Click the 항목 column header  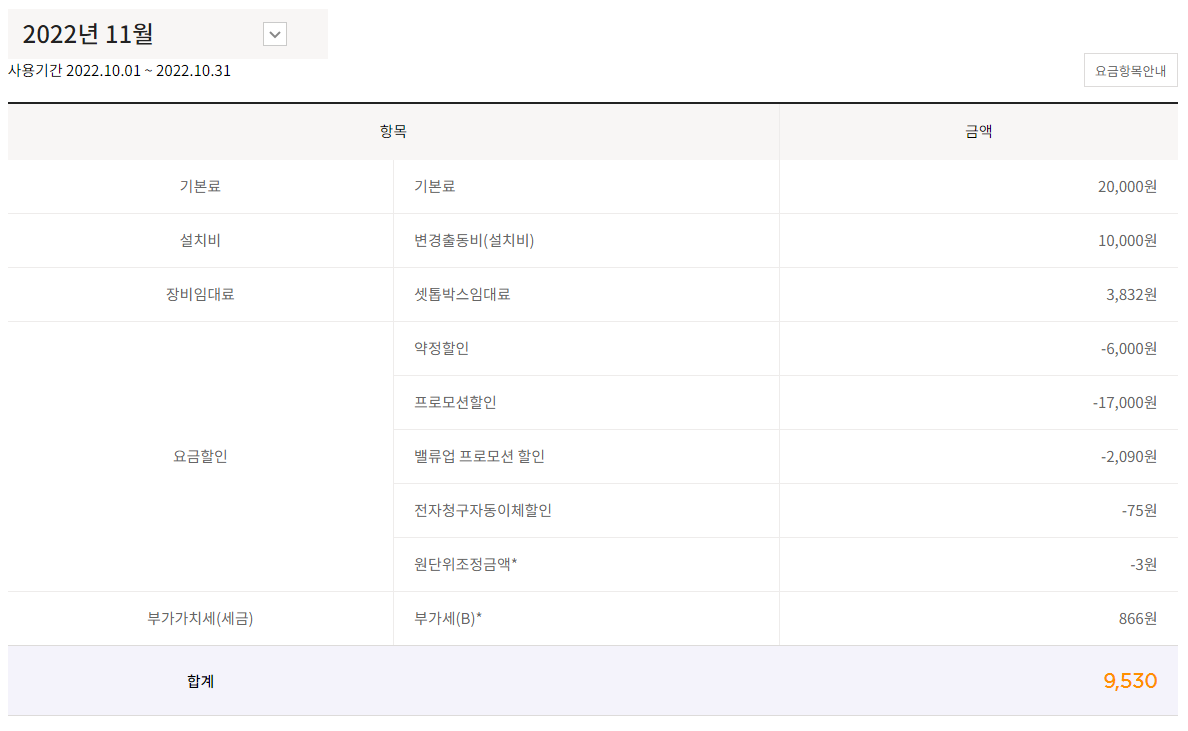pyautogui.click(x=393, y=132)
